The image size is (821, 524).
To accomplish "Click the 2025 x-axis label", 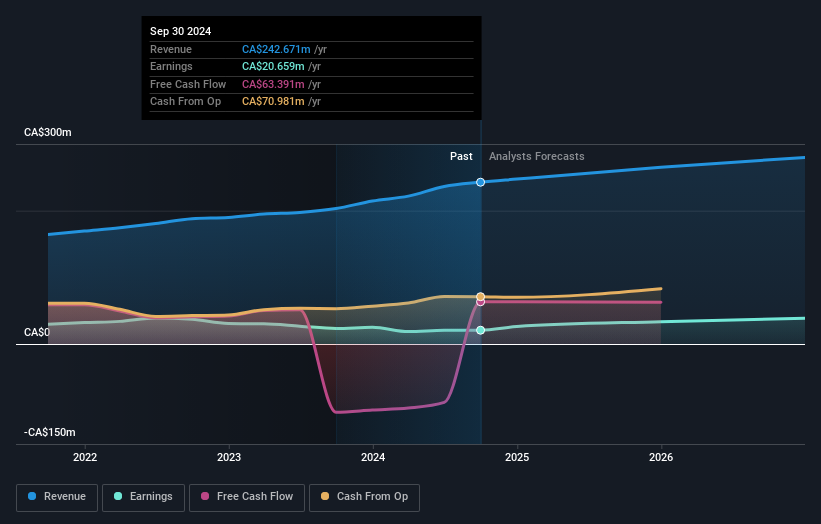I will [x=517, y=457].
